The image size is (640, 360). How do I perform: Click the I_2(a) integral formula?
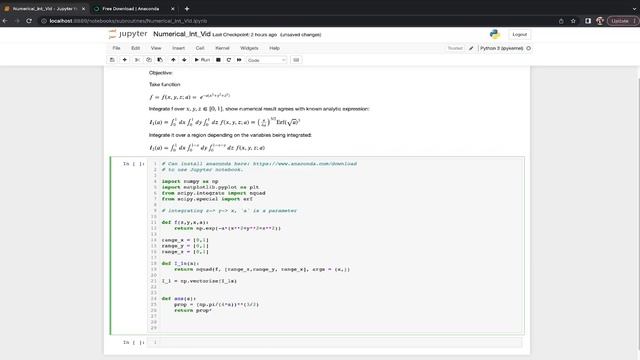207,148
